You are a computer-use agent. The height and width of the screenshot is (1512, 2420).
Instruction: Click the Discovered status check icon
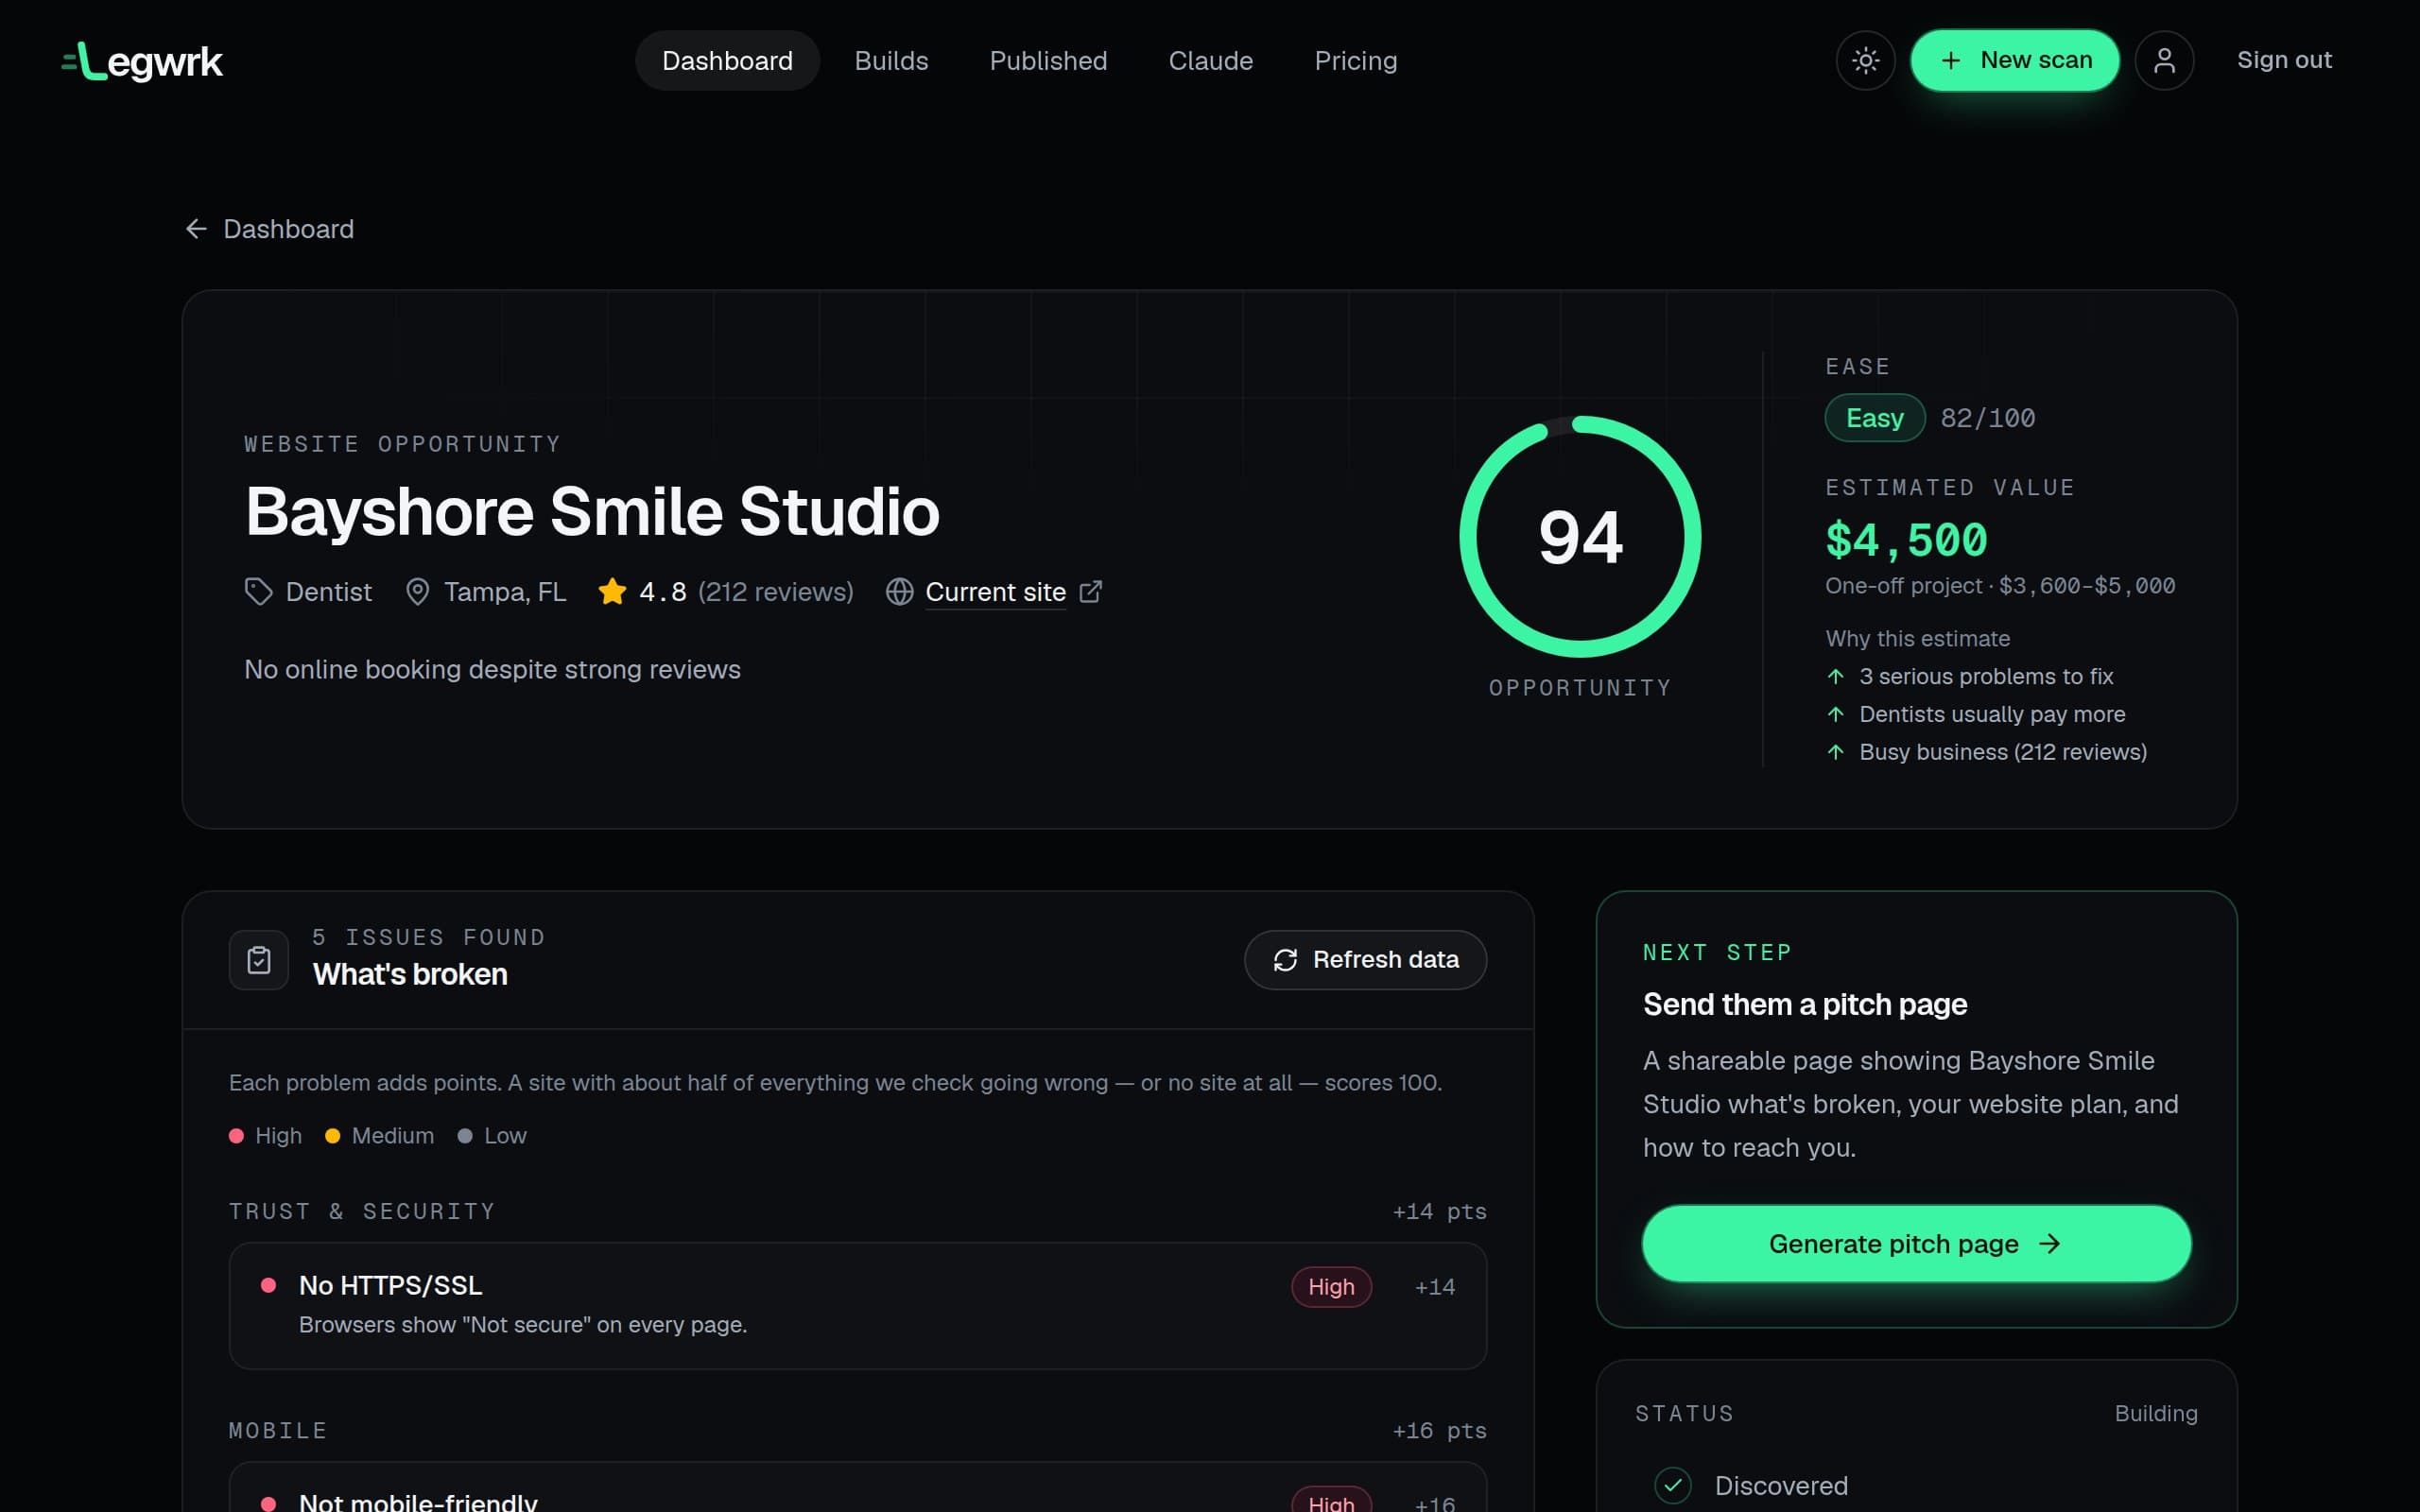(1672, 1486)
